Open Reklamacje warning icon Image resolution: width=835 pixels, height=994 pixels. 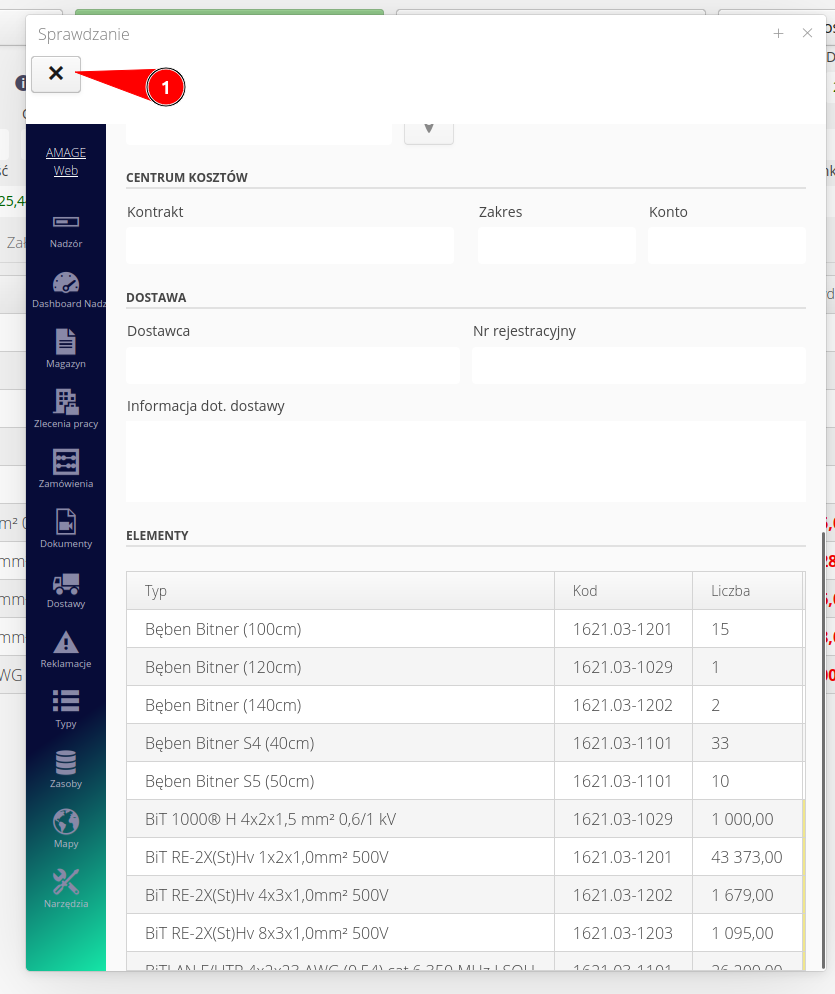click(x=66, y=642)
